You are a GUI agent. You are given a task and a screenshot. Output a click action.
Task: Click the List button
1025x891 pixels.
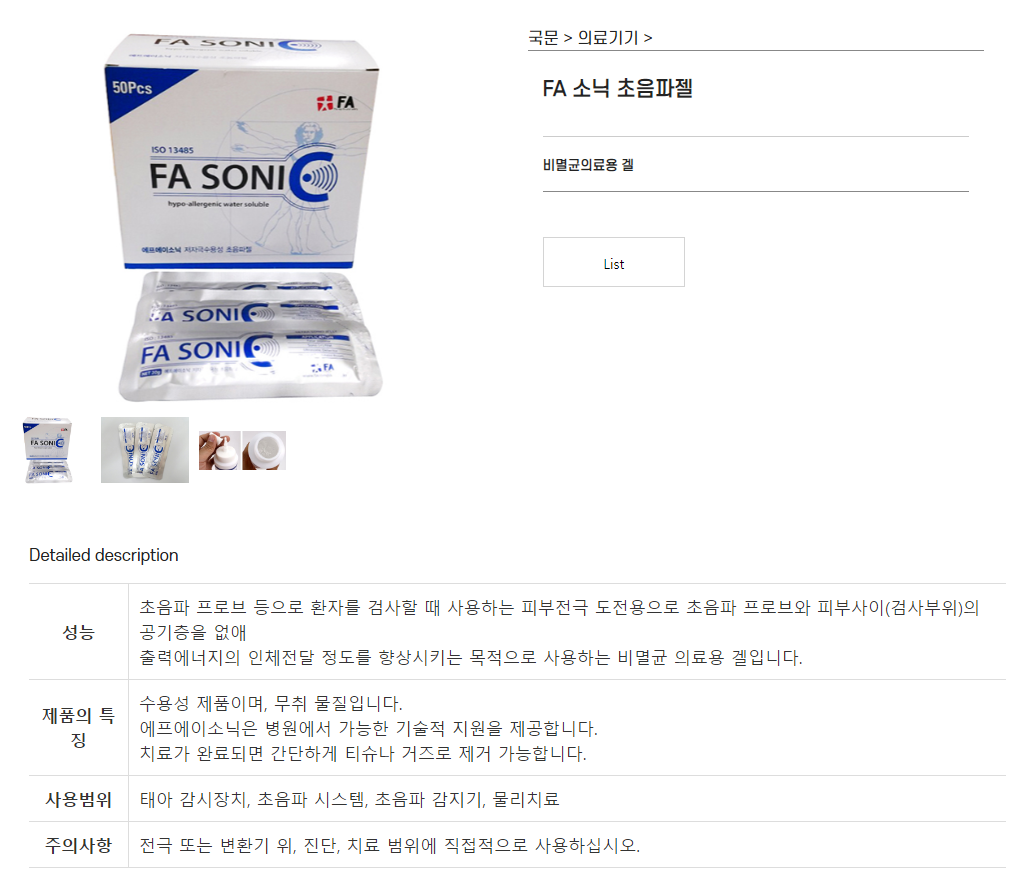[x=613, y=262]
